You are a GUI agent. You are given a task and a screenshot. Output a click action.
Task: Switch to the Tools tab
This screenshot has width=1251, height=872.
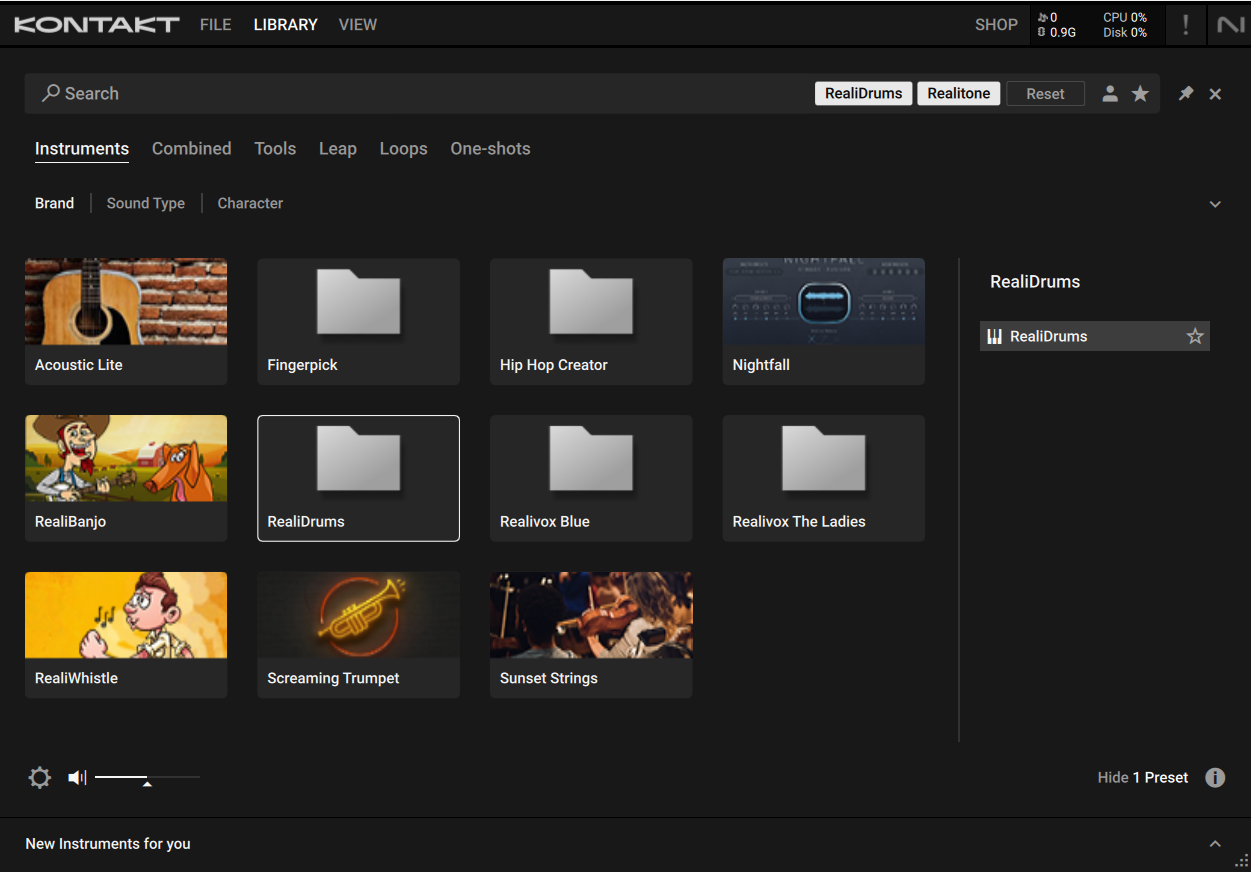(x=275, y=149)
